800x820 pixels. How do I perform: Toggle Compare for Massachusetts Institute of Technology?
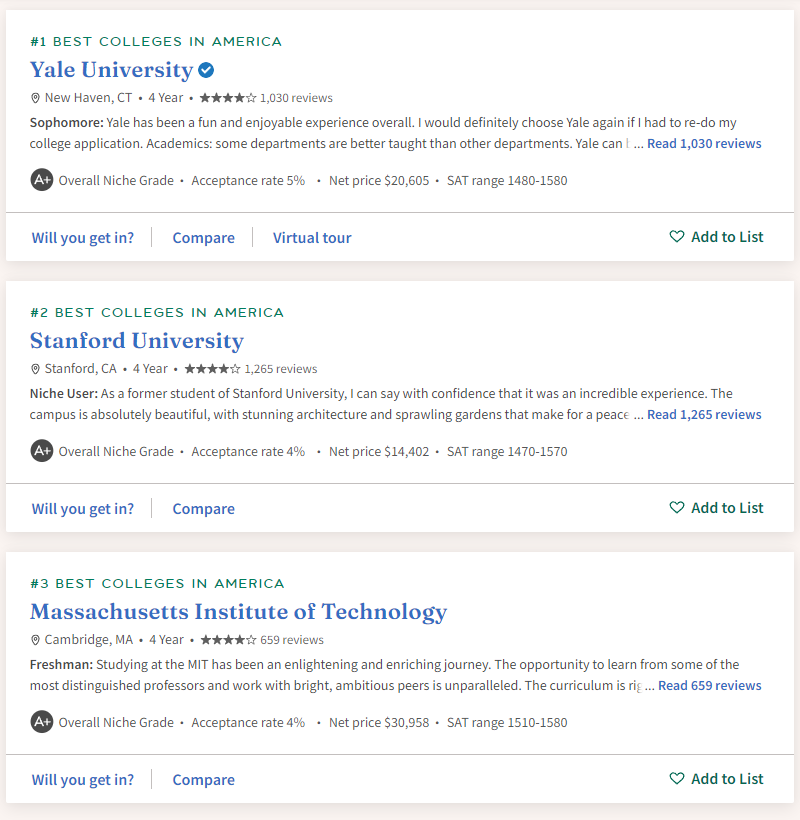tap(203, 780)
